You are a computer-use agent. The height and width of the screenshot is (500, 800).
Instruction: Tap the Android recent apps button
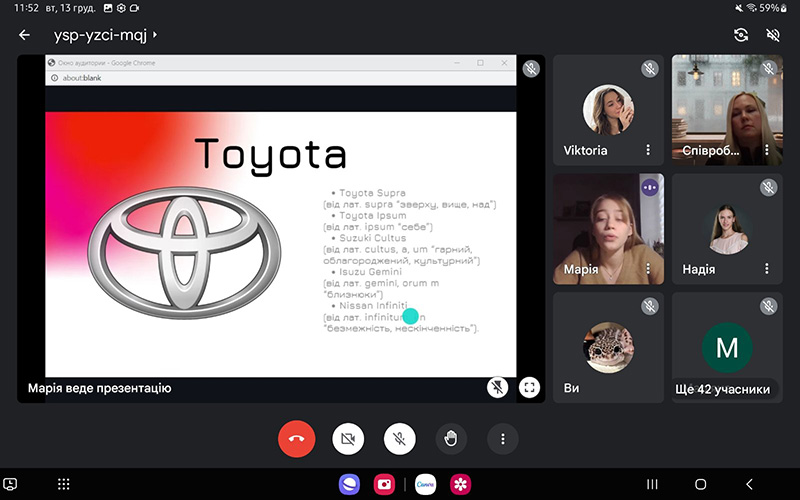point(652,484)
